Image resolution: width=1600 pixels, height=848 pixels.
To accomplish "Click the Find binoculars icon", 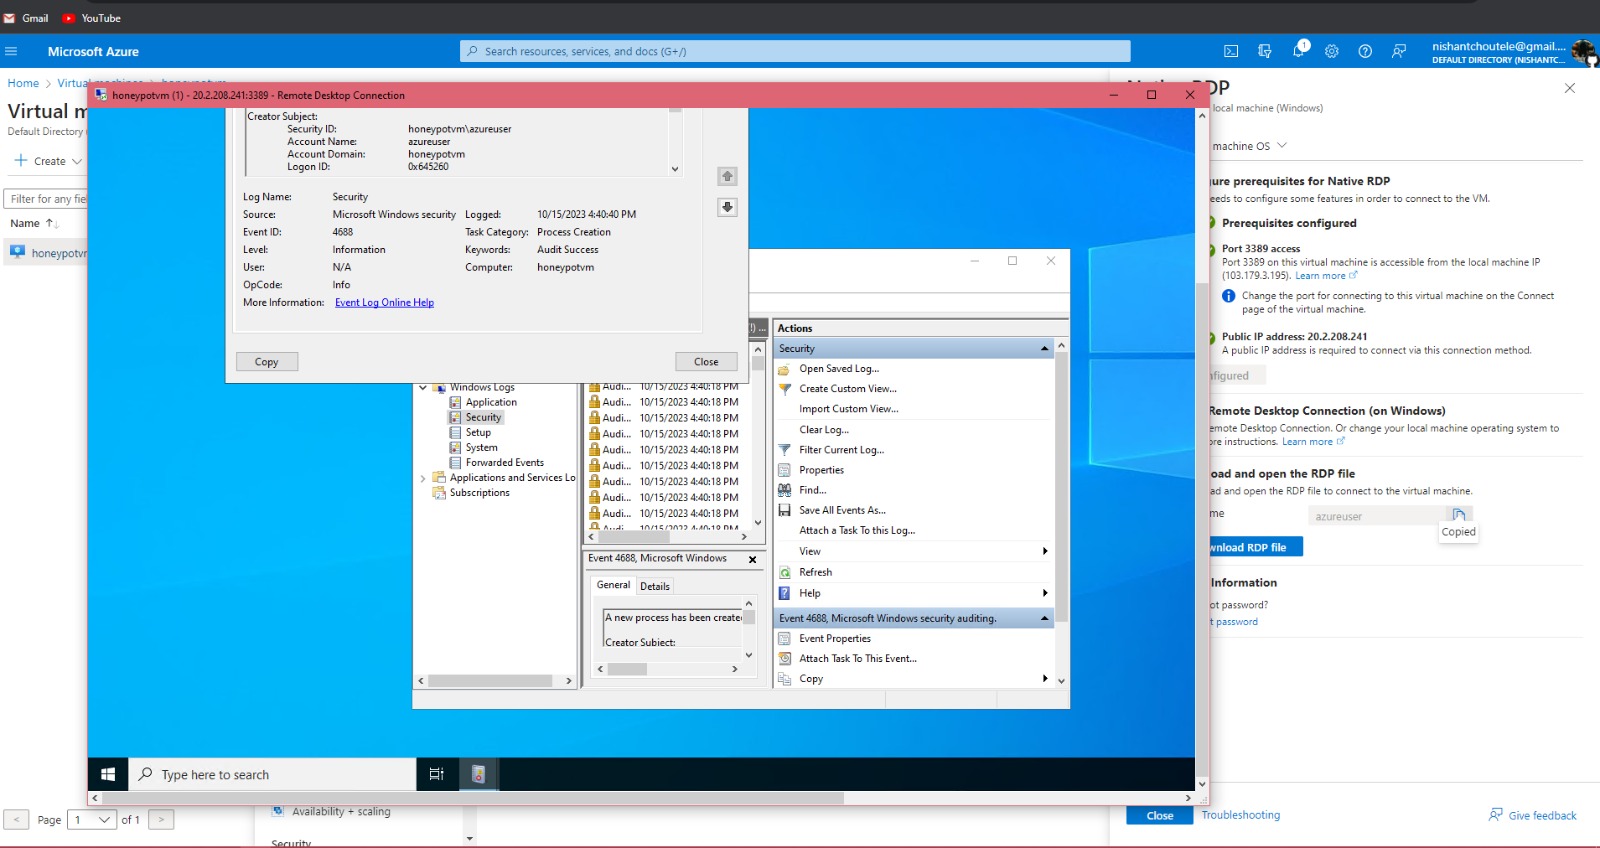I will tap(785, 490).
